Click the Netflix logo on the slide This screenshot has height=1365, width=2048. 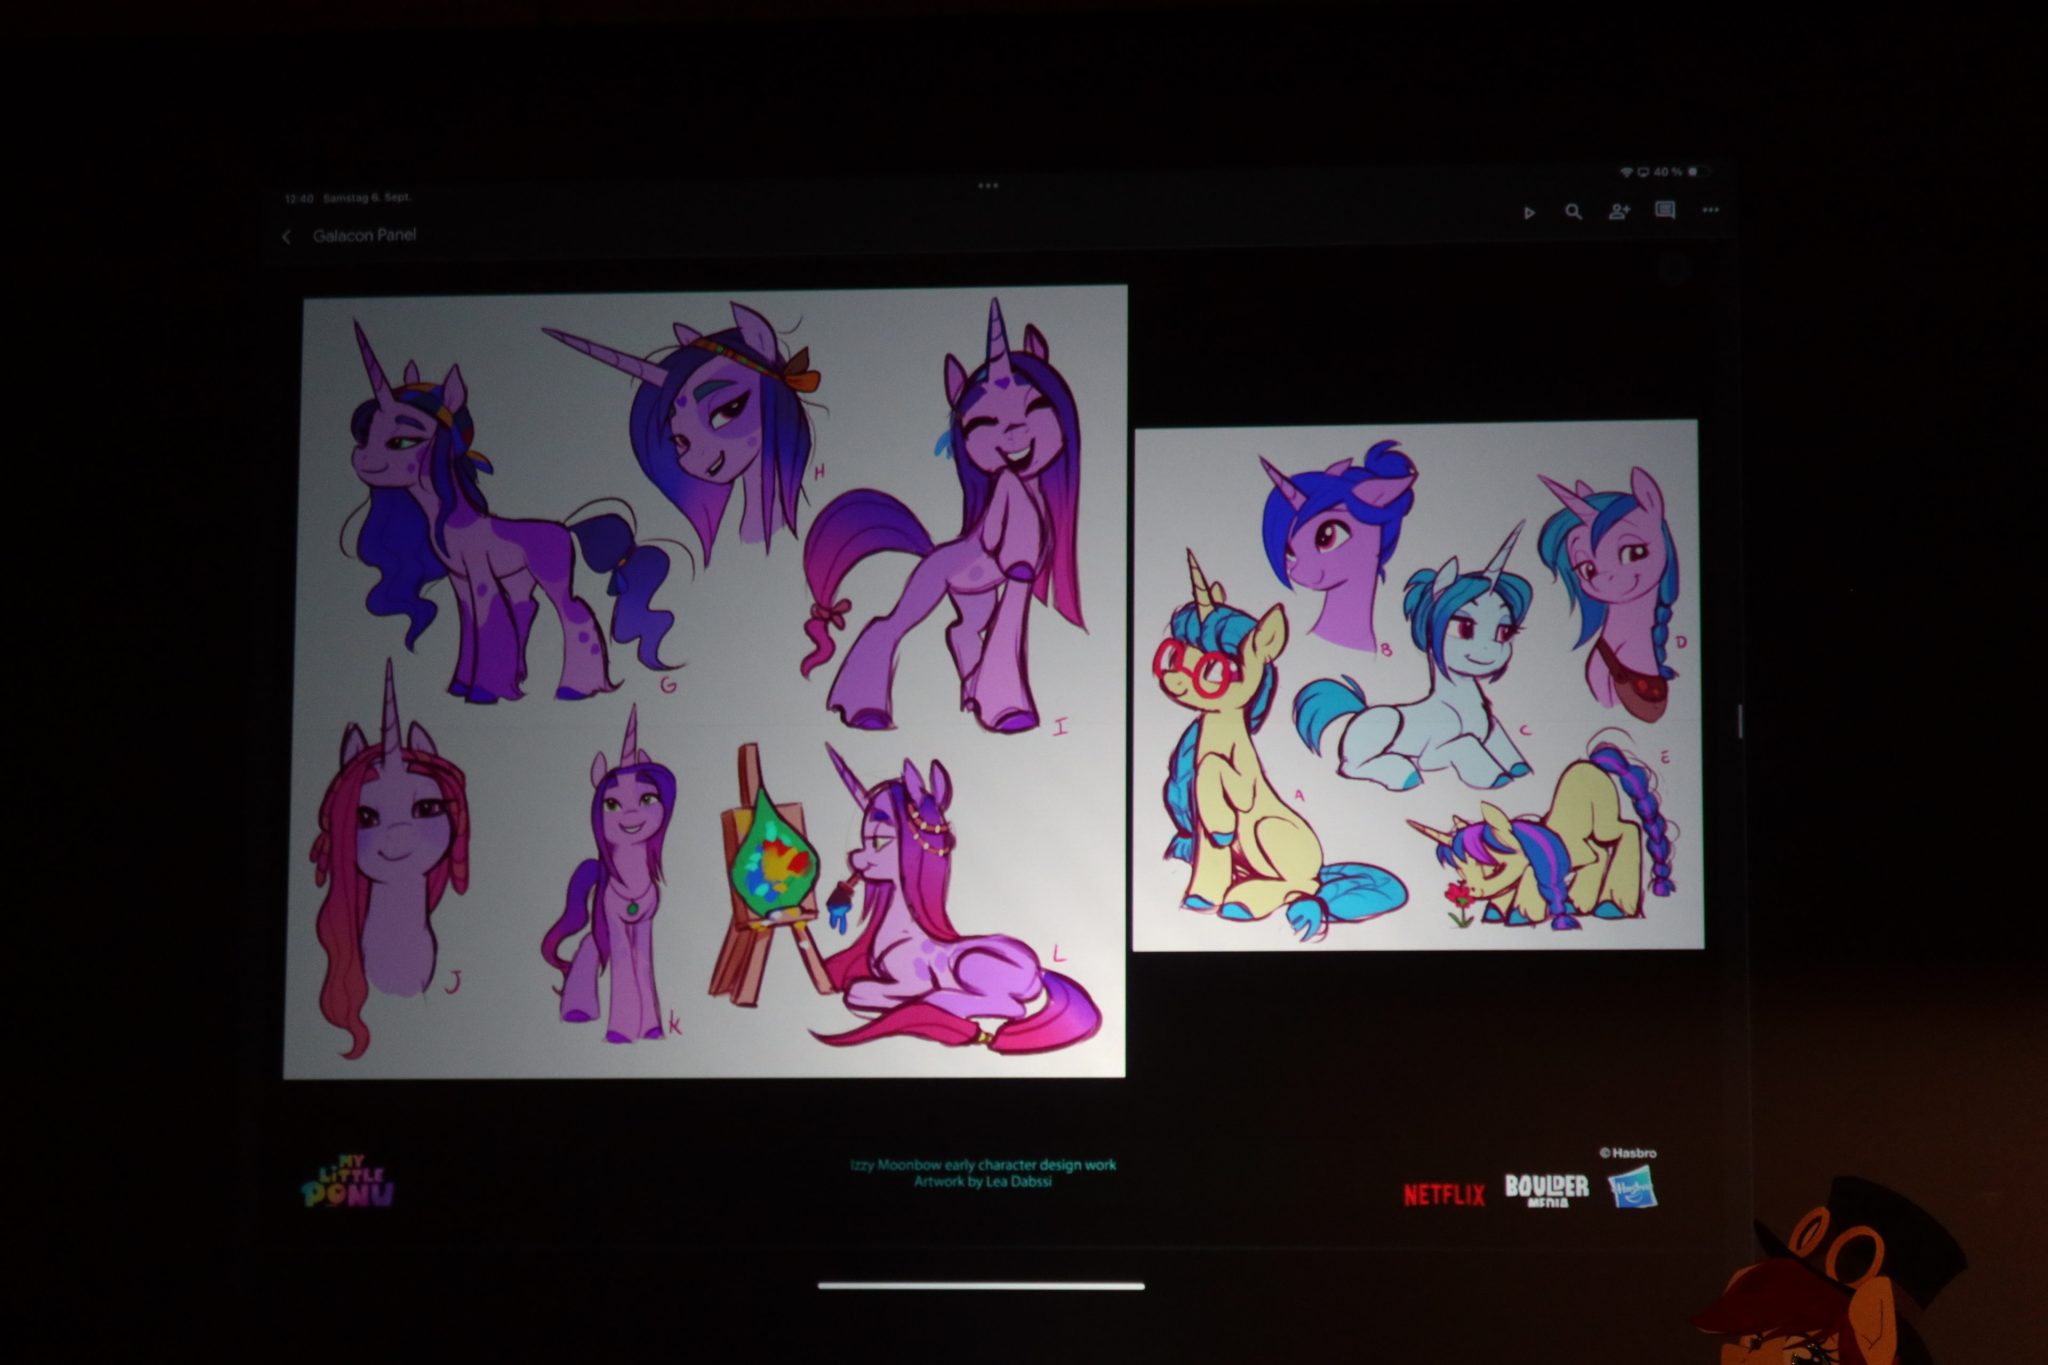click(1444, 1194)
